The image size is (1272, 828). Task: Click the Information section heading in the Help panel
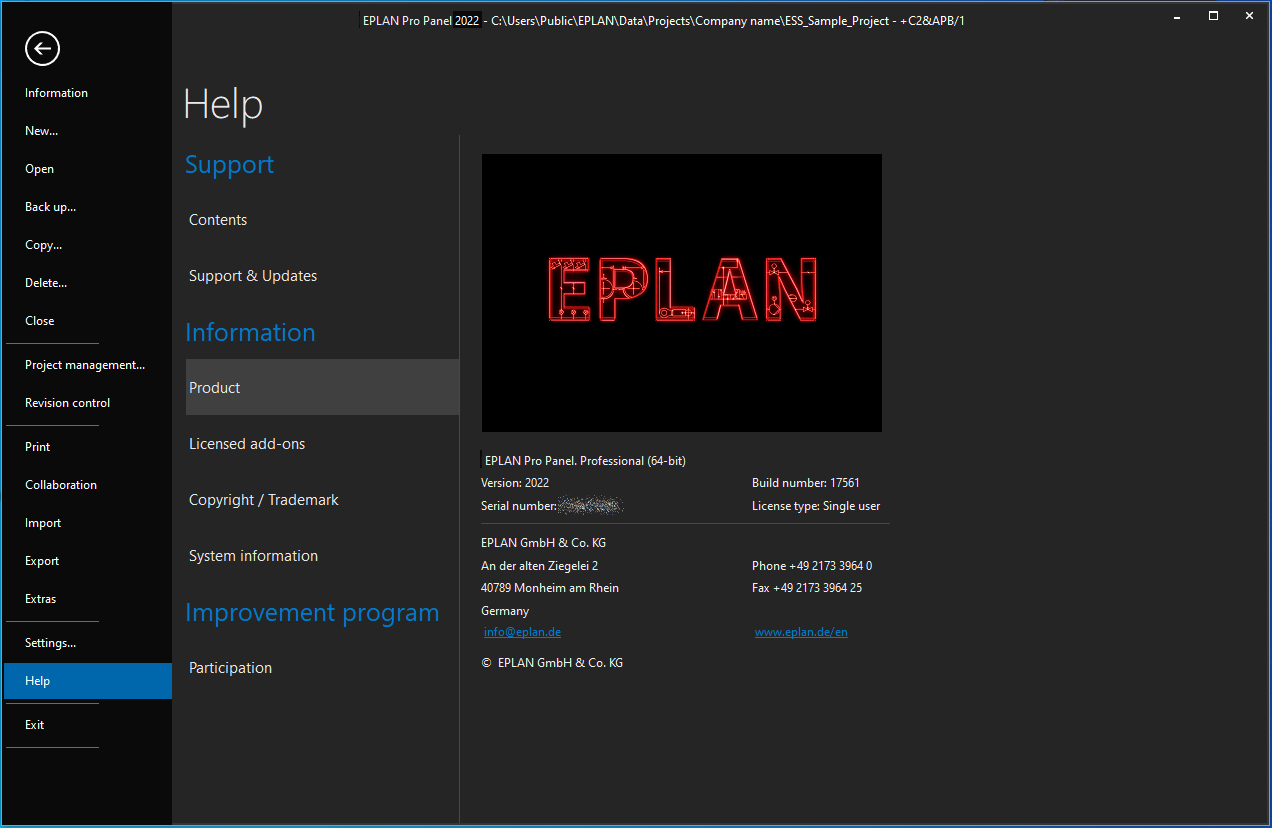250,333
